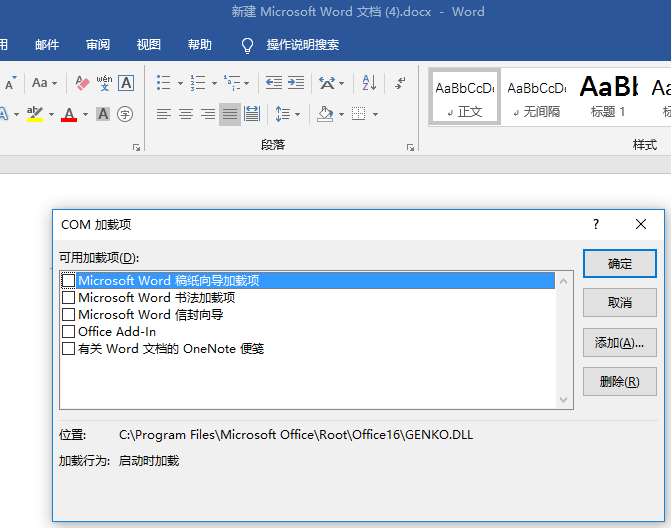Check Microsoft Word 稿纸向导加载项 box
The width and height of the screenshot is (671, 528).
68,281
